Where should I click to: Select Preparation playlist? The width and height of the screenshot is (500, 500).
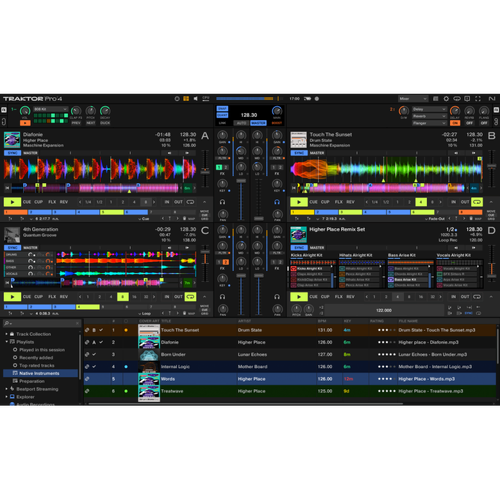click(x=32, y=381)
